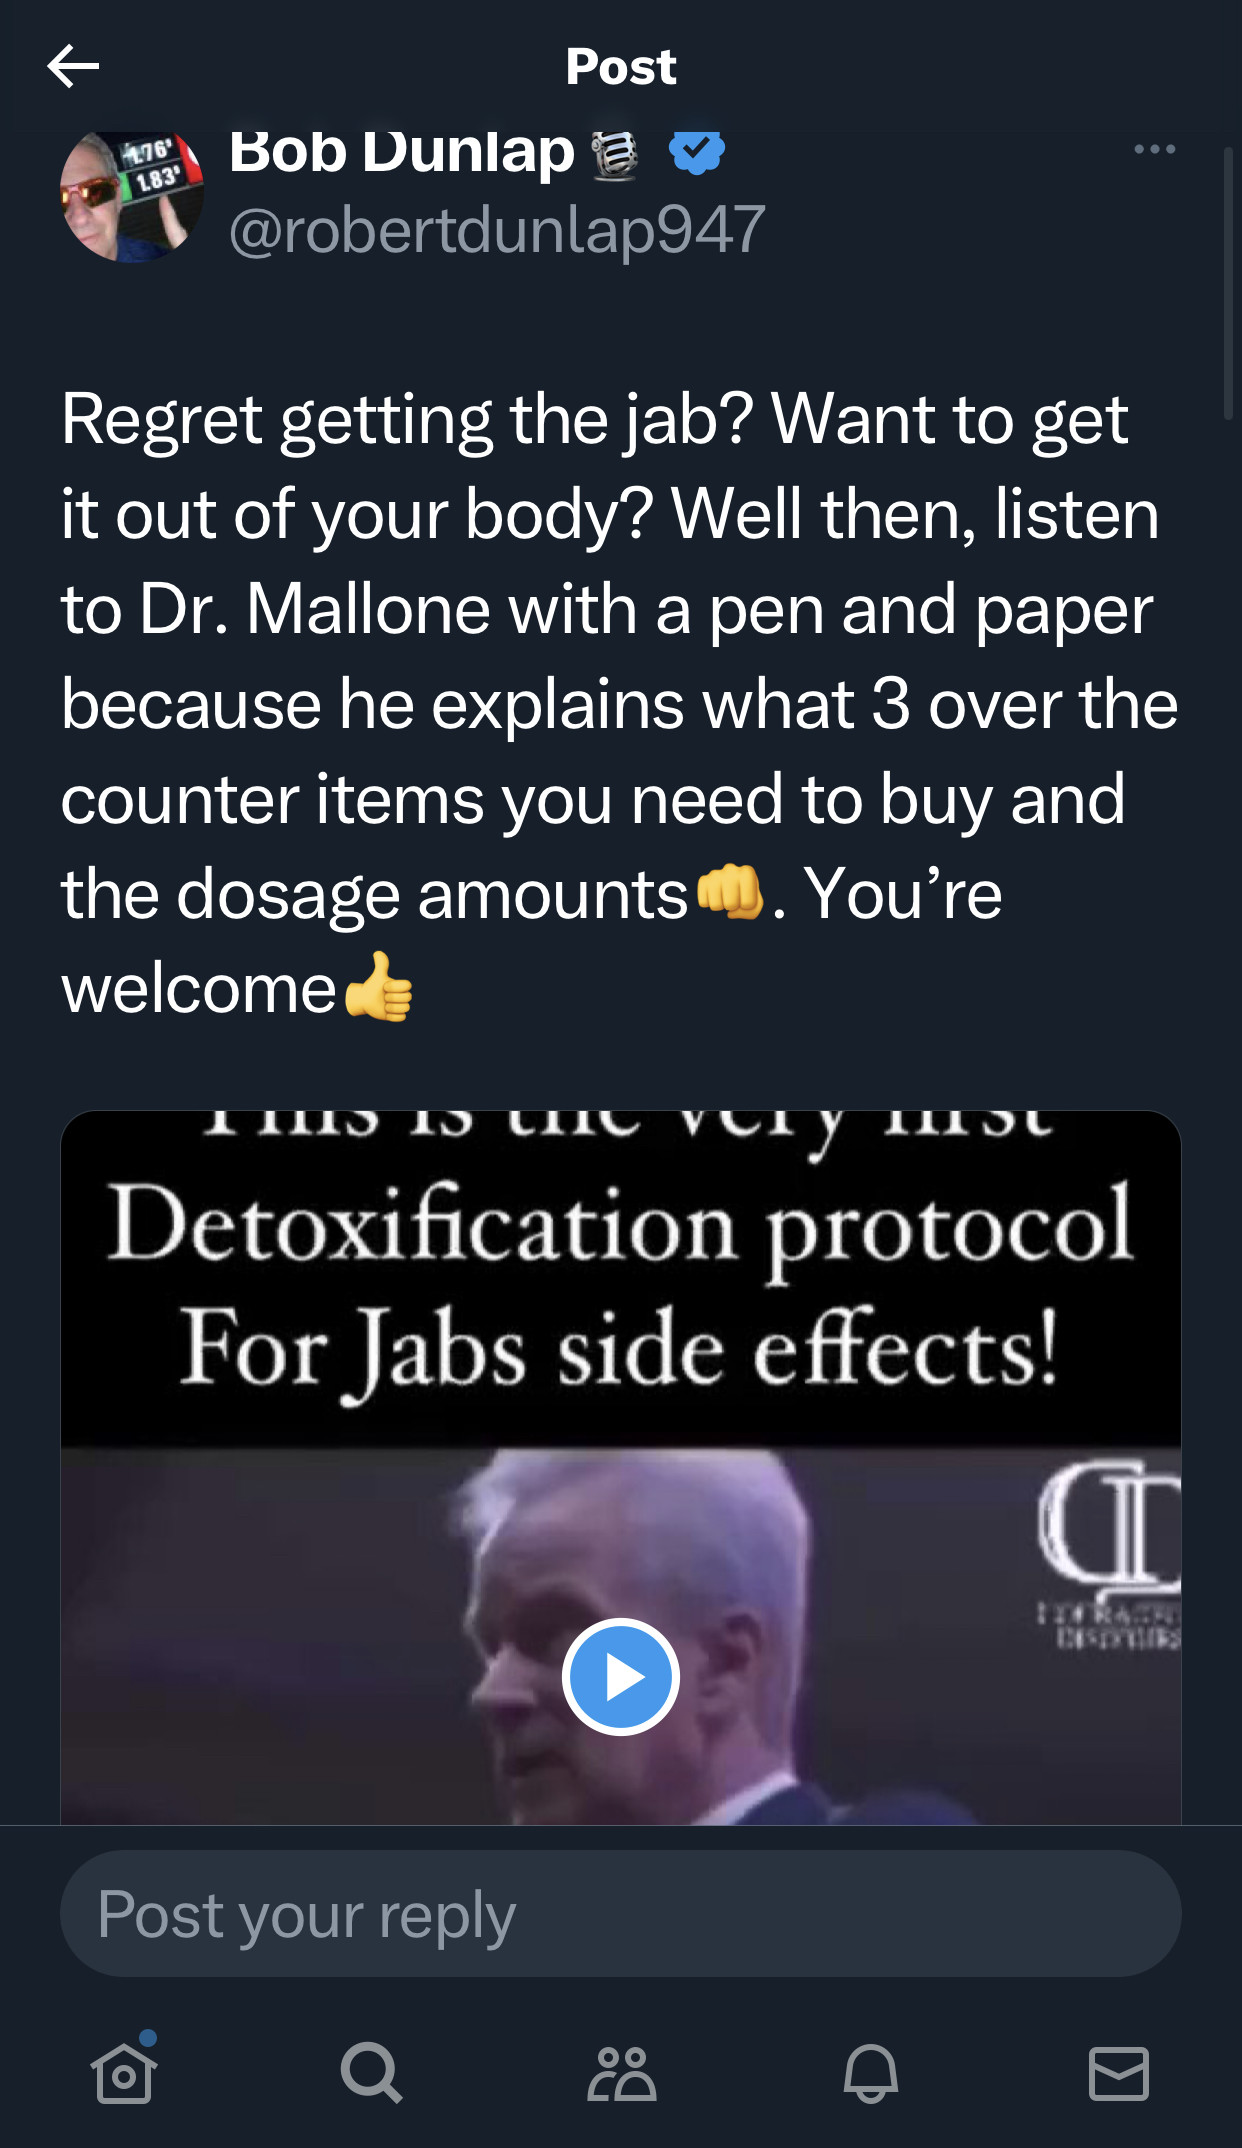Tap the fist emoji after dosage amounts
The width and height of the screenshot is (1242, 2148).
[730, 891]
